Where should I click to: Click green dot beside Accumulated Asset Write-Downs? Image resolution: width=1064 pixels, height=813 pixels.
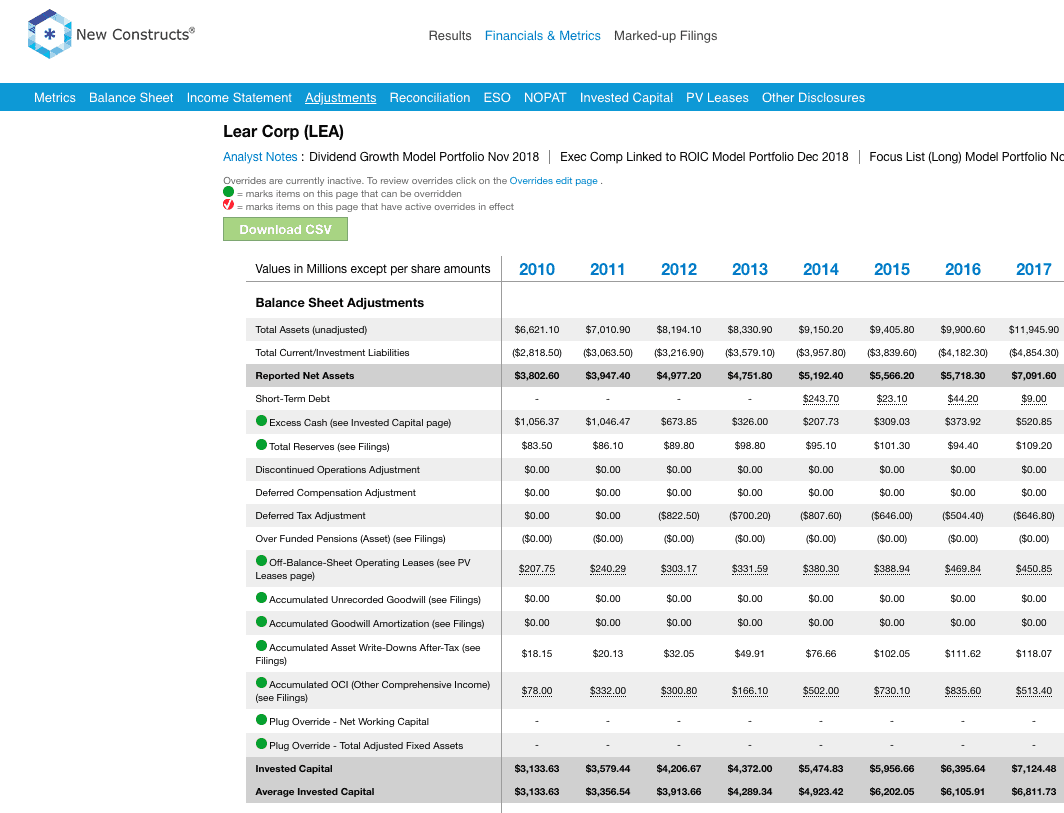[261, 645]
